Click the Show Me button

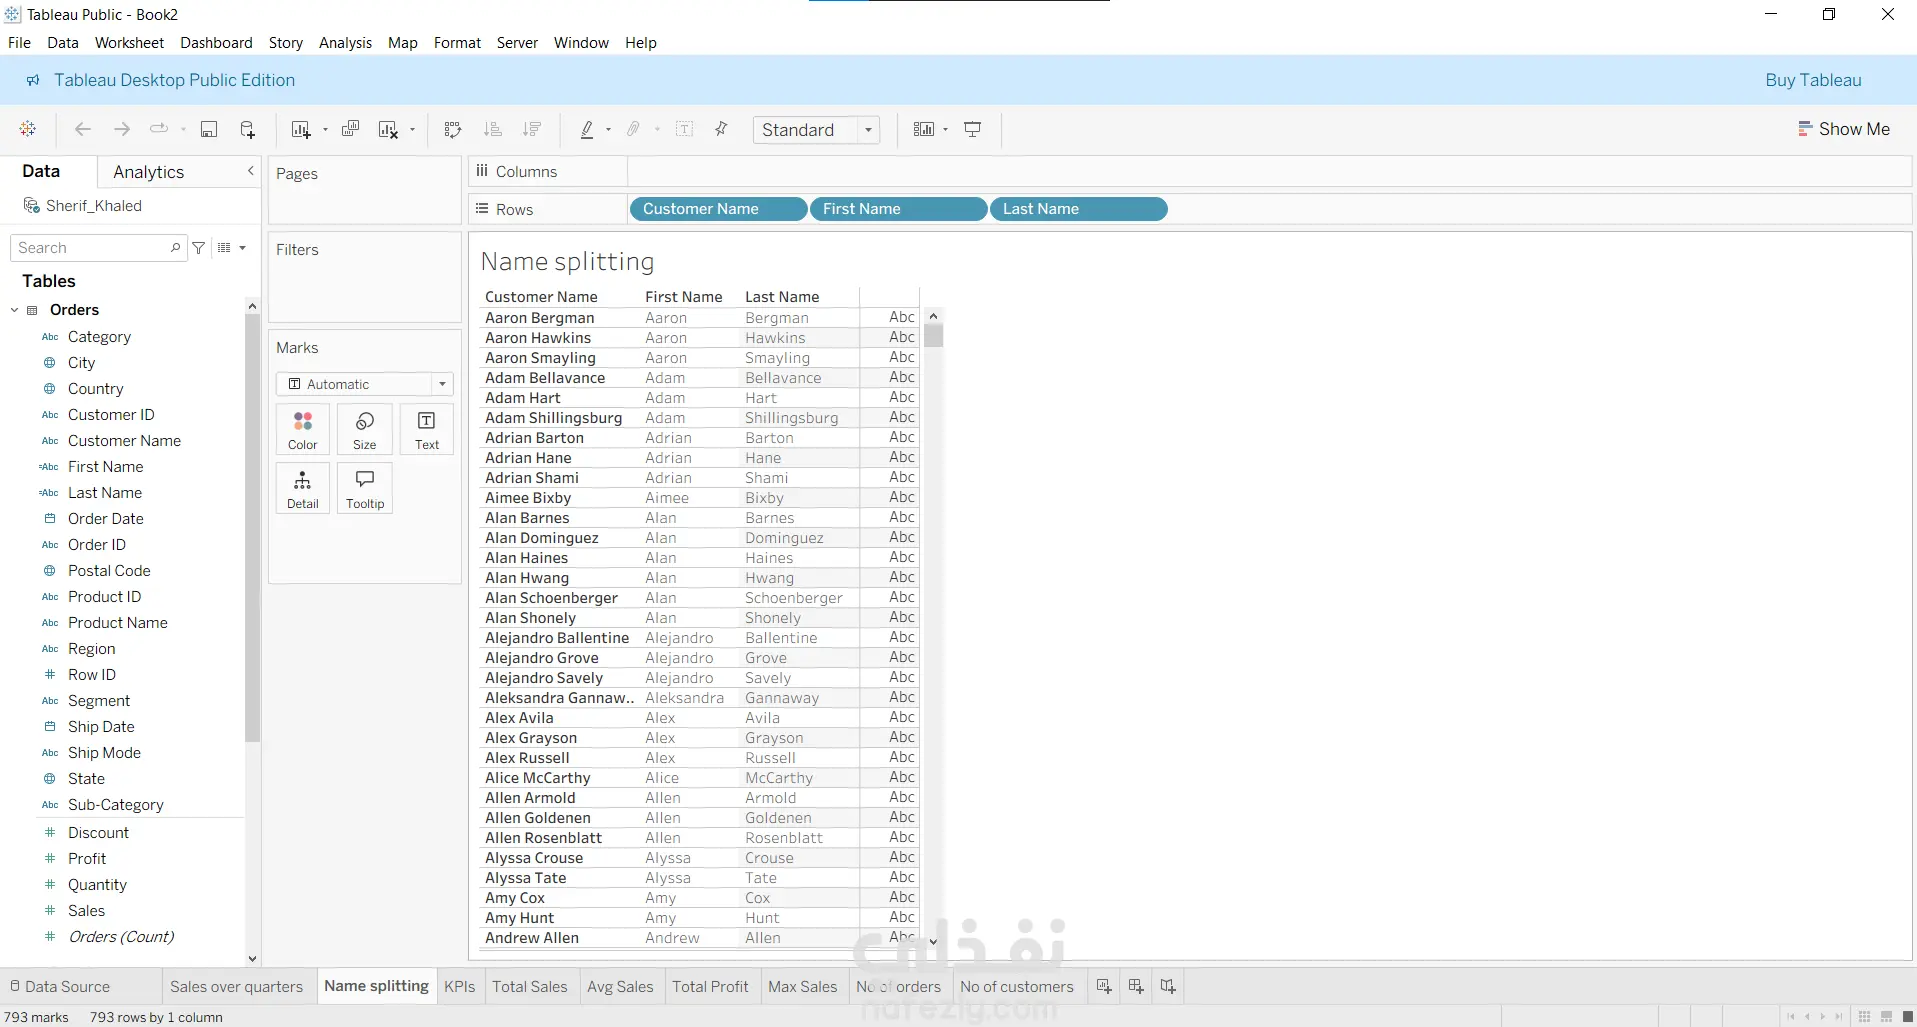[1844, 129]
